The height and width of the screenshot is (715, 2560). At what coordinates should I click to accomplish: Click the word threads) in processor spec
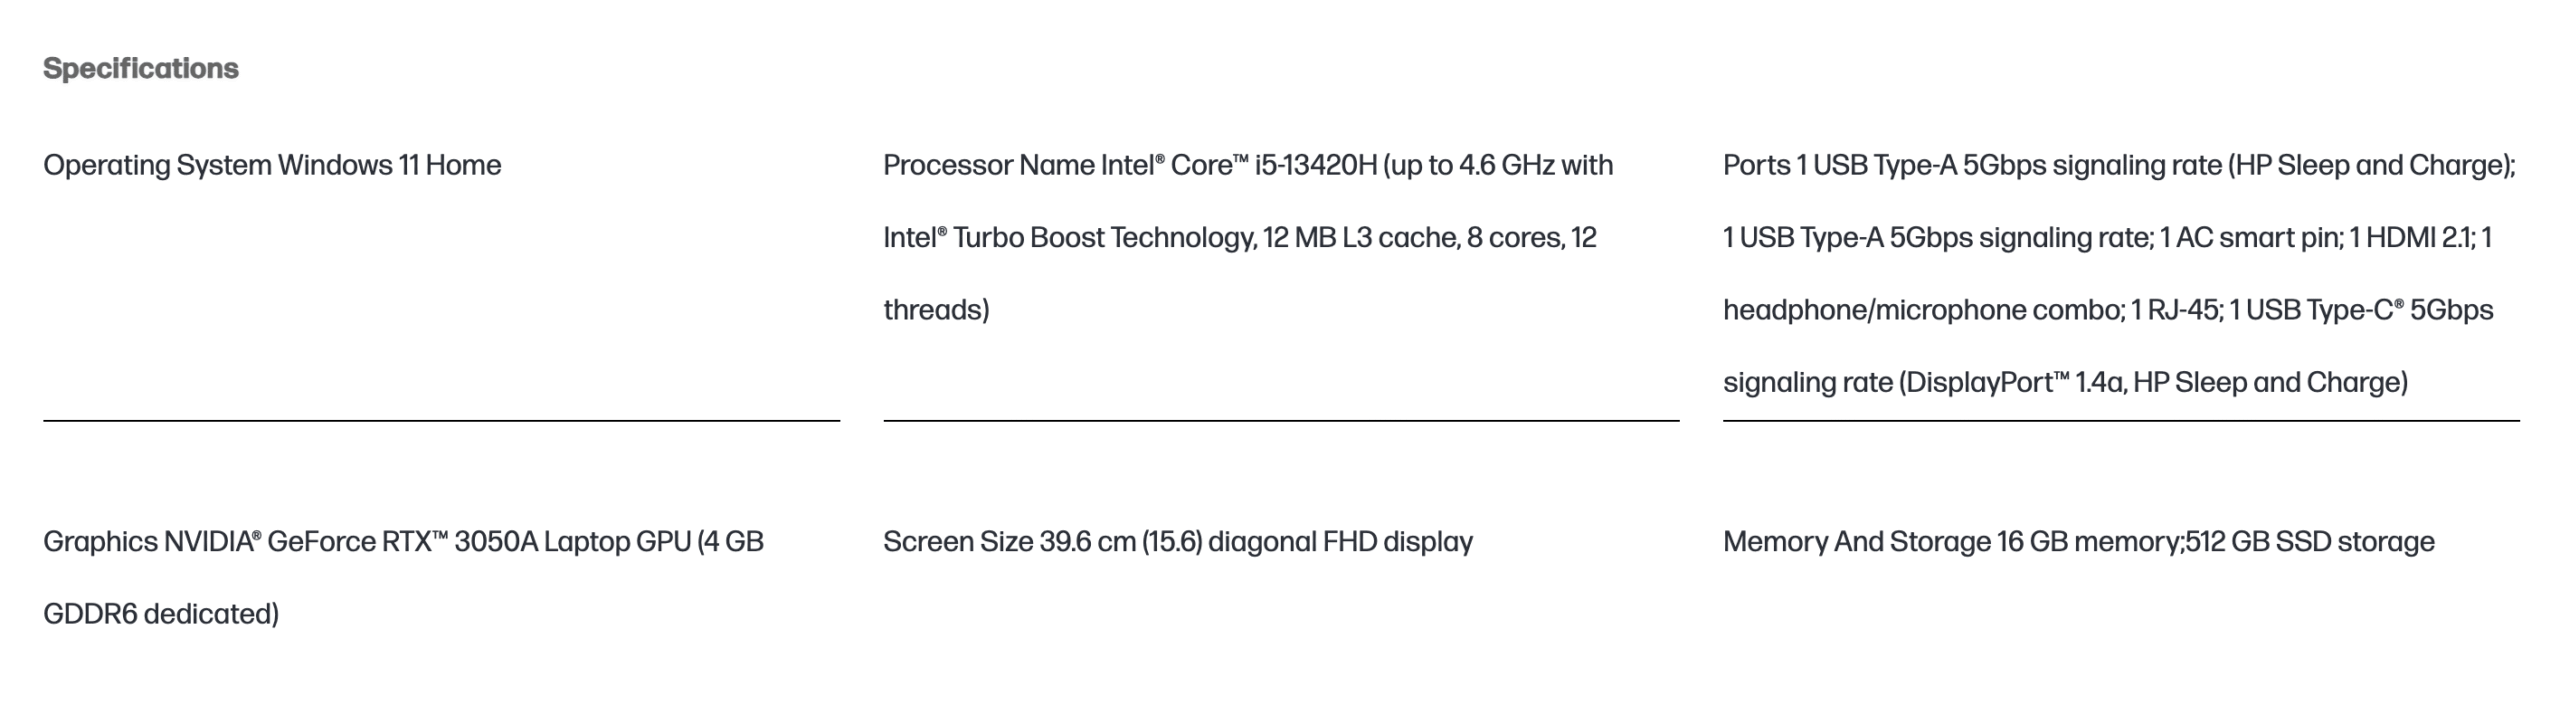pyautogui.click(x=936, y=310)
